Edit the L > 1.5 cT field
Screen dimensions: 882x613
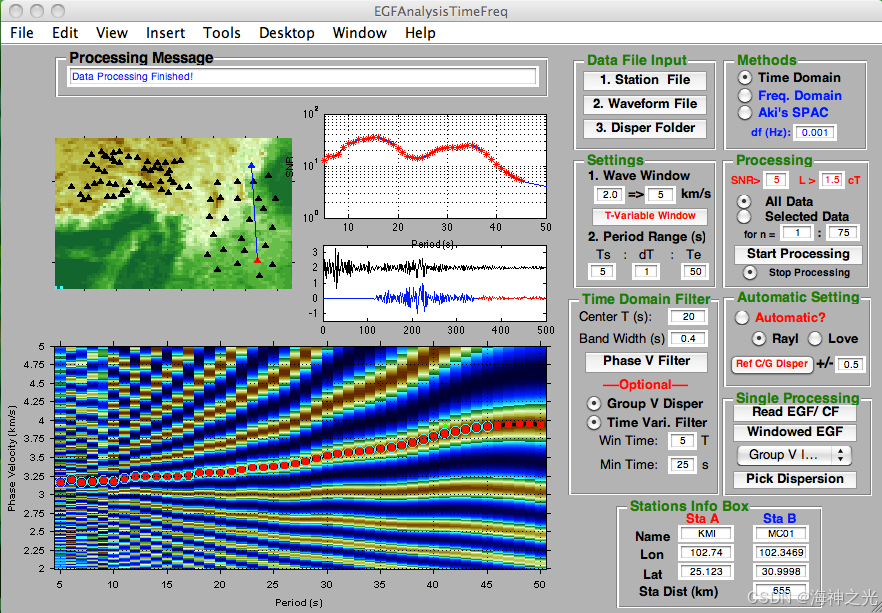[x=832, y=180]
